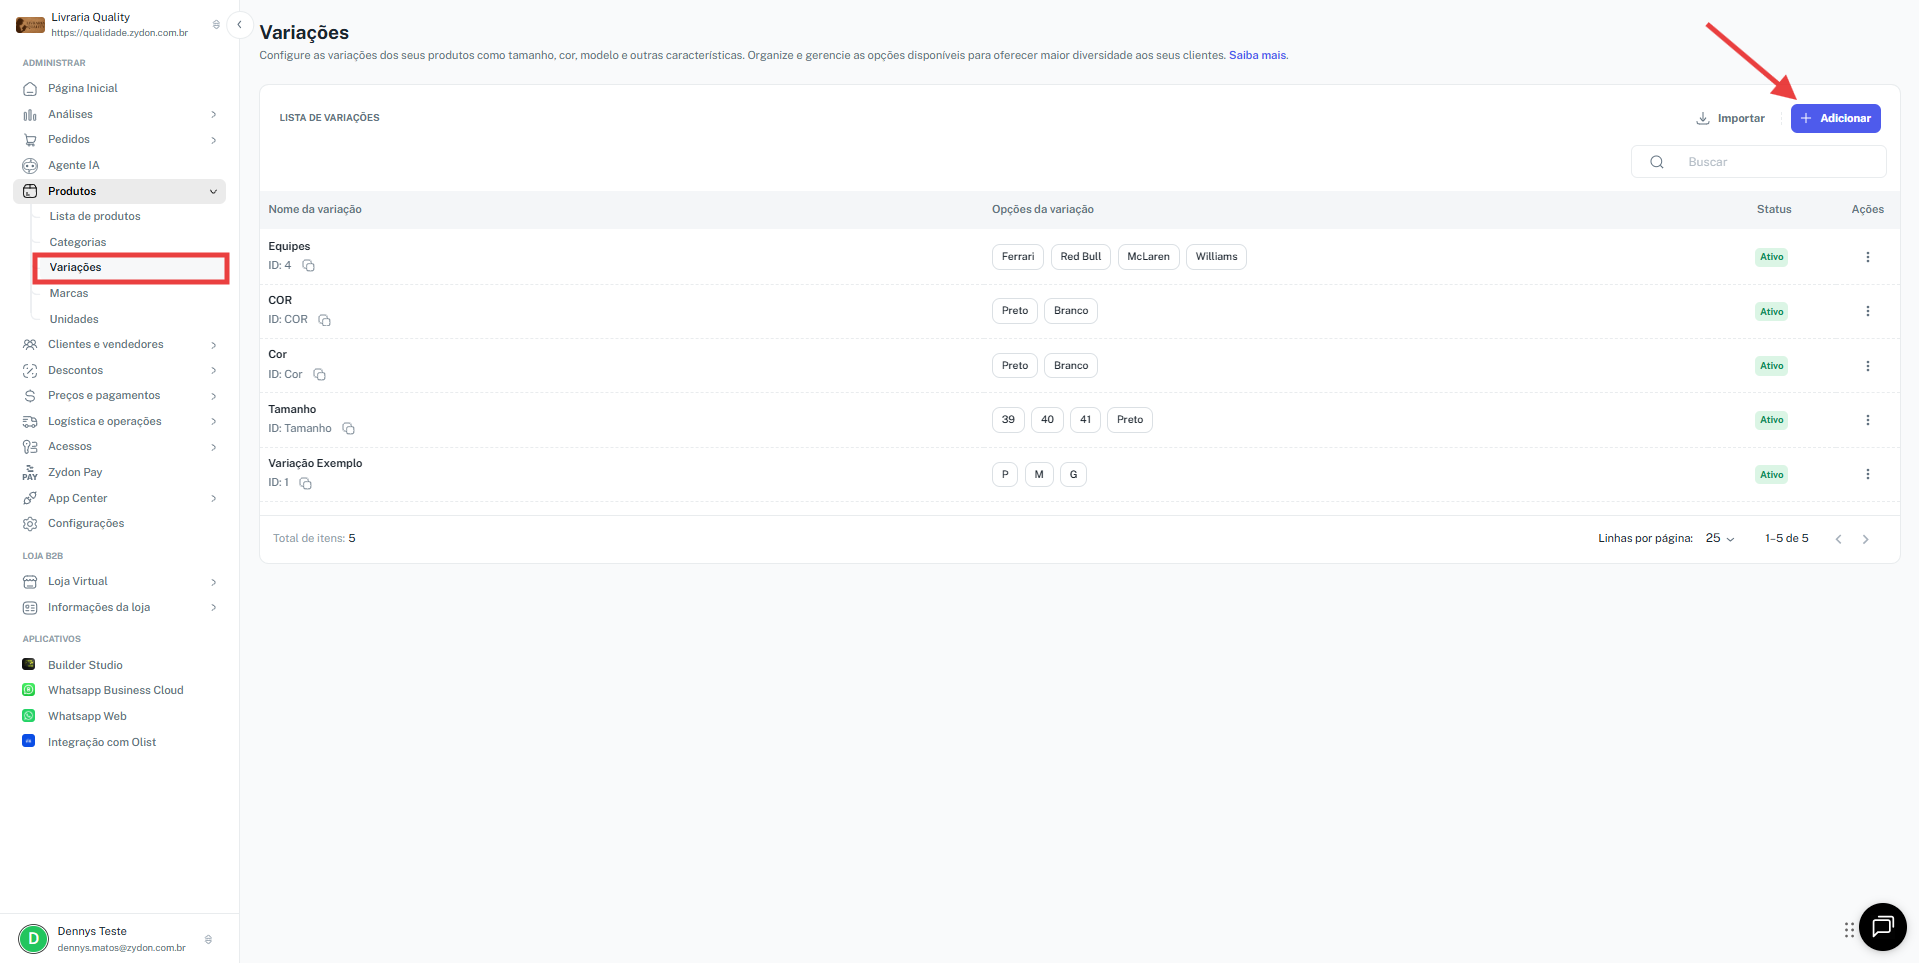Open Whatsapp Business Cloud app

[116, 690]
